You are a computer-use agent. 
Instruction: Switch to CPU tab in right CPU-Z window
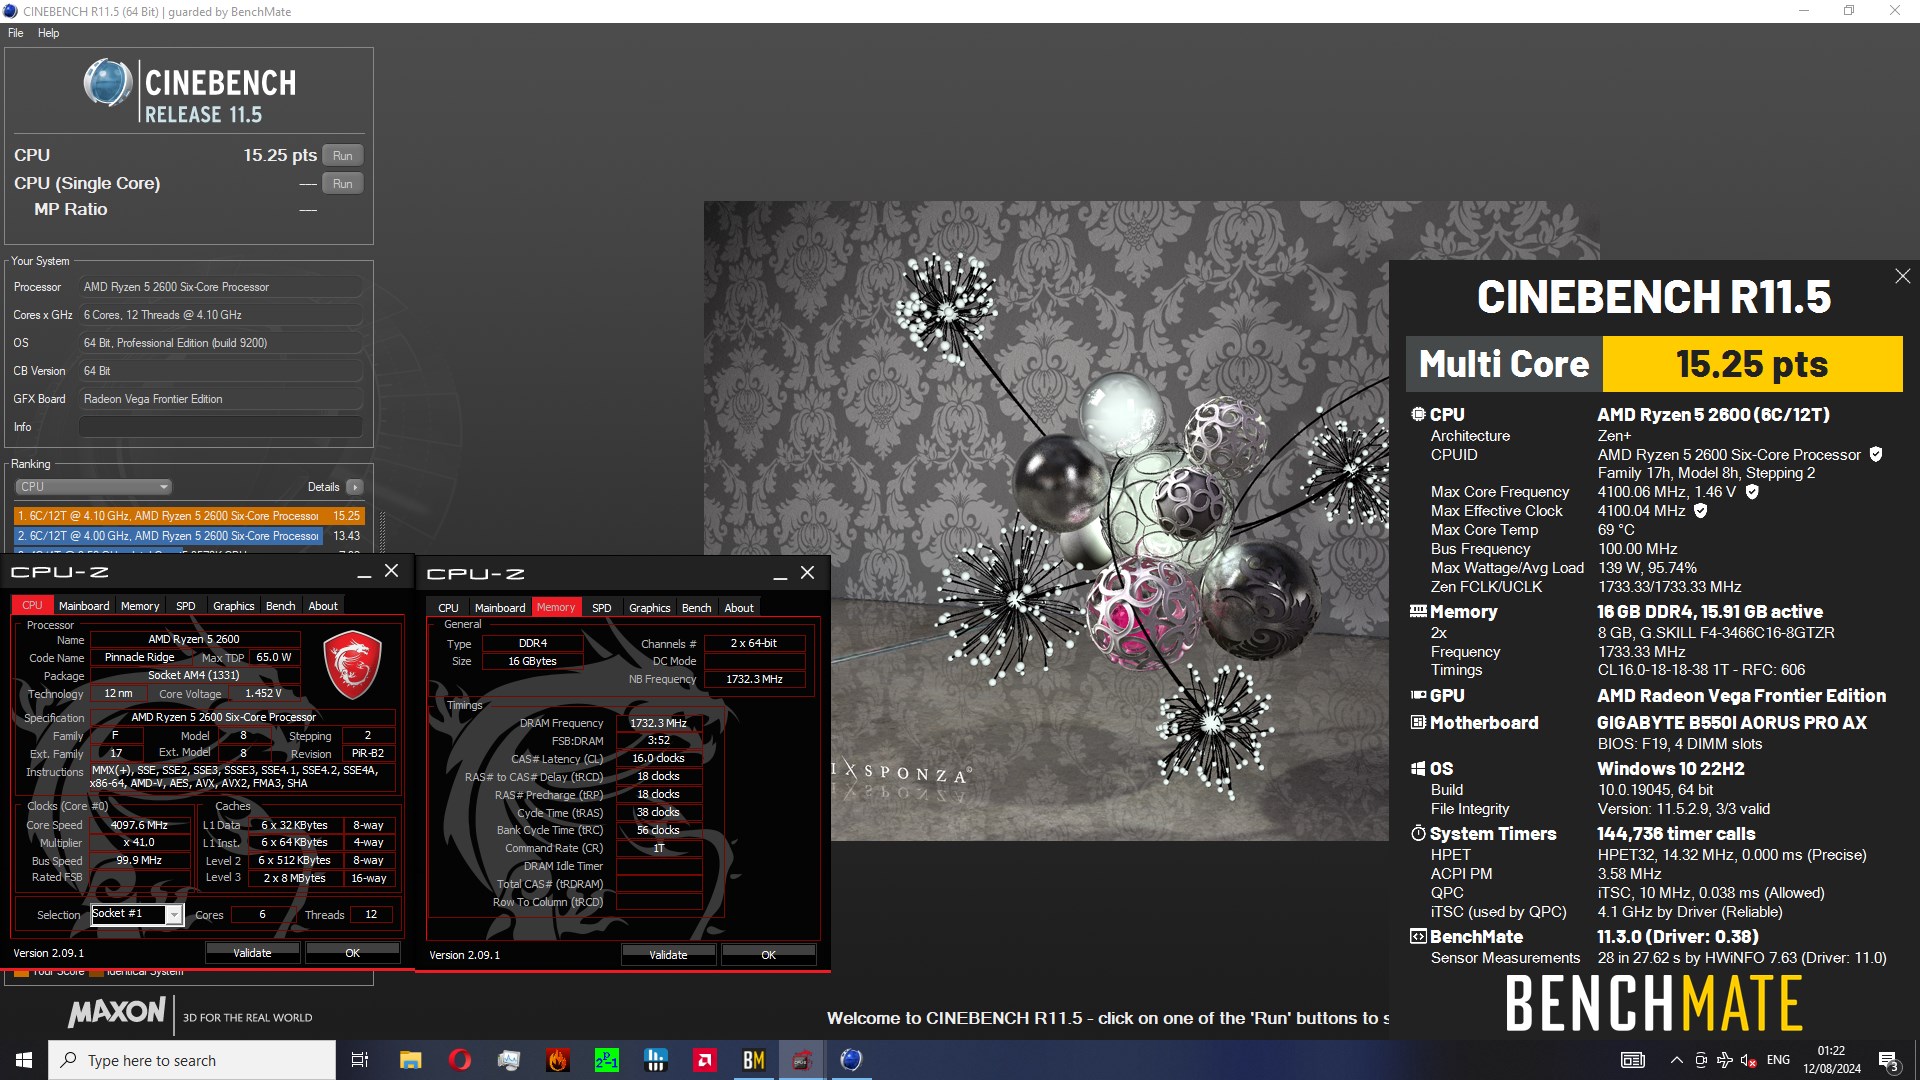pyautogui.click(x=449, y=608)
